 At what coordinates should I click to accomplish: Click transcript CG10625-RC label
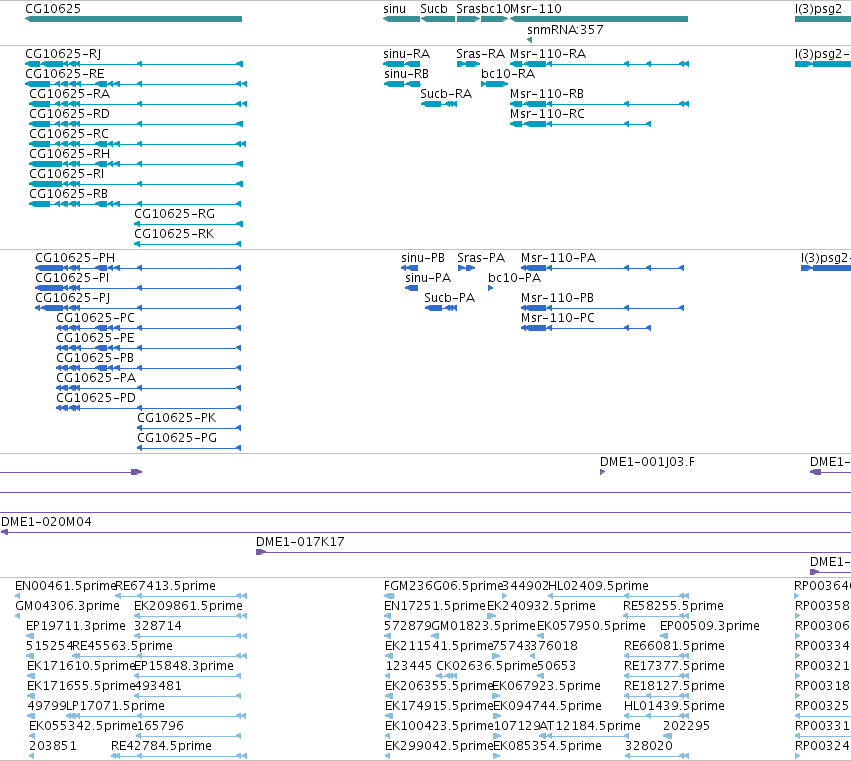[x=69, y=134]
